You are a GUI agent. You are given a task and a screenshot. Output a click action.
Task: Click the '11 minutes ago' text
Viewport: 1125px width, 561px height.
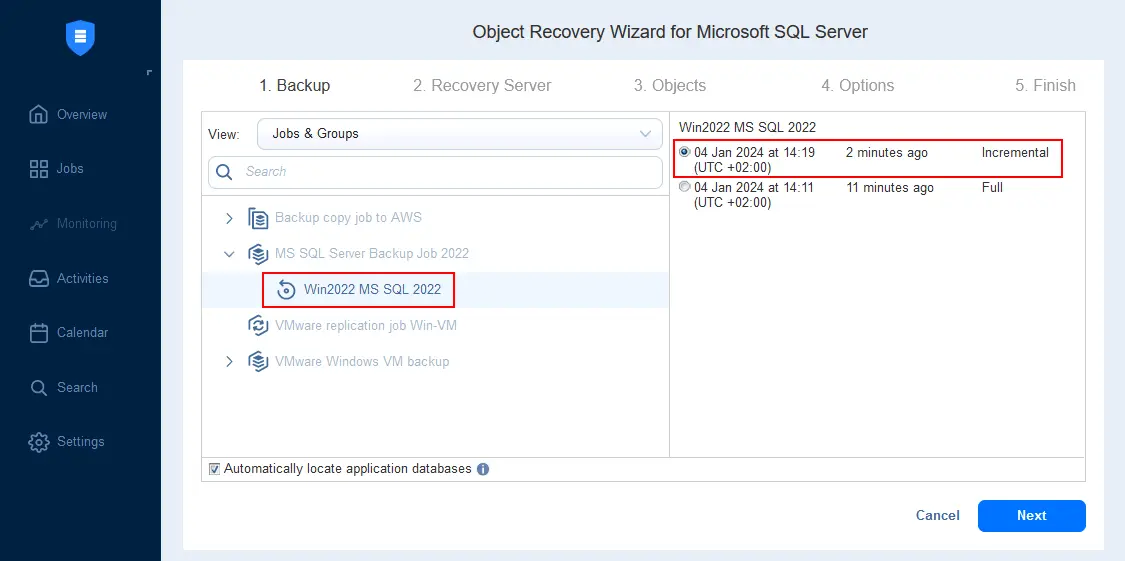click(890, 188)
